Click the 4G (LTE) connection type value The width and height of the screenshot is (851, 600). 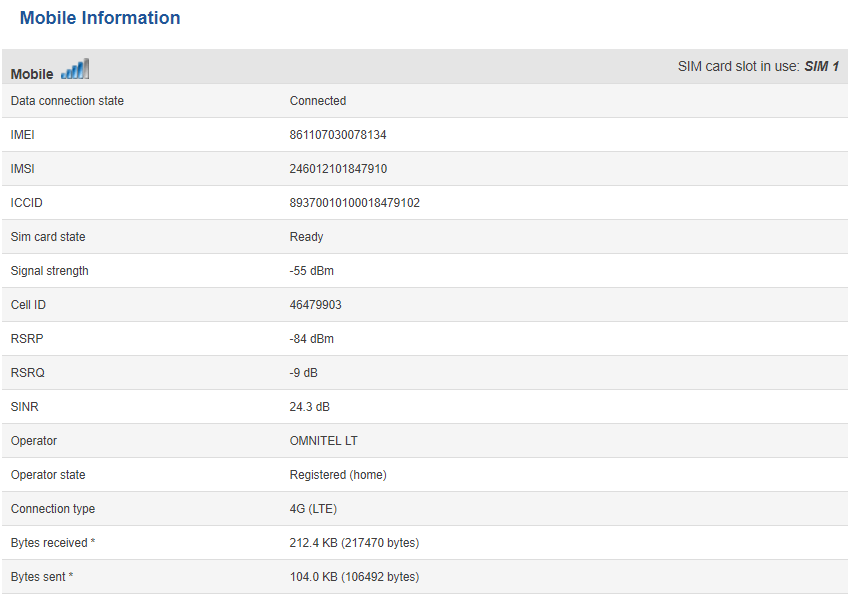(313, 509)
